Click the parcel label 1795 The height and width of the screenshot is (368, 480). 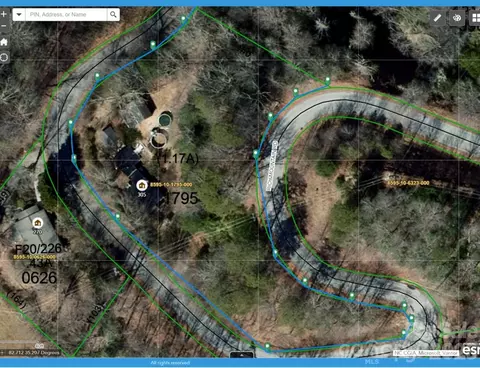[x=181, y=198]
